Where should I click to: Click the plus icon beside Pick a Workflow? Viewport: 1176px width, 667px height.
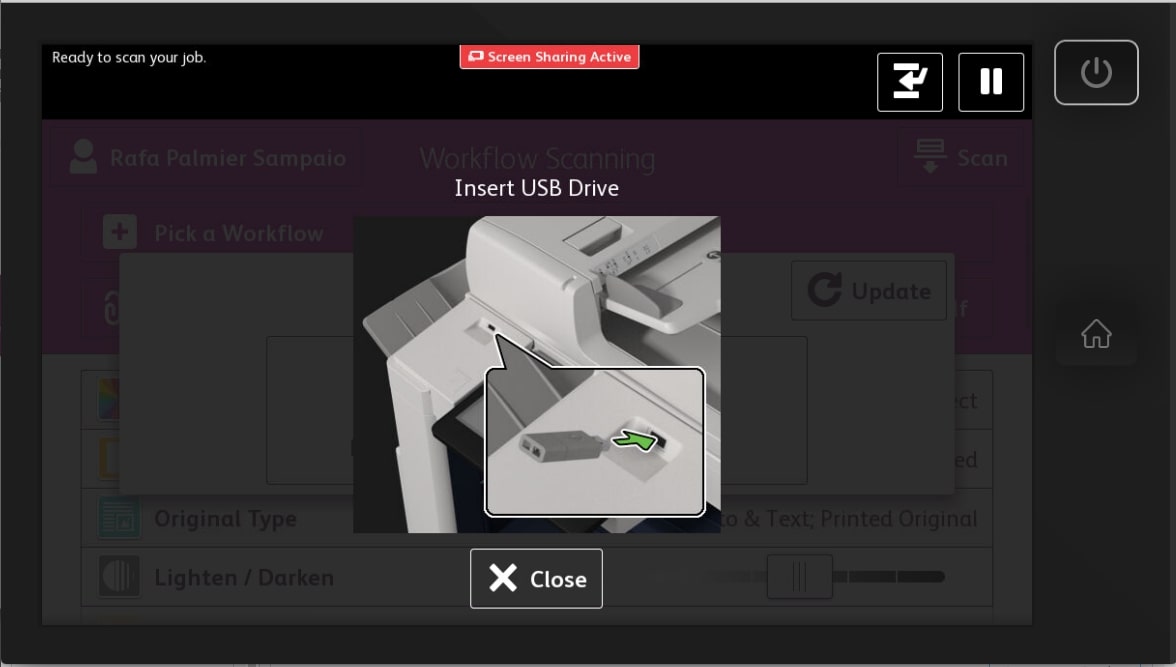(x=120, y=233)
